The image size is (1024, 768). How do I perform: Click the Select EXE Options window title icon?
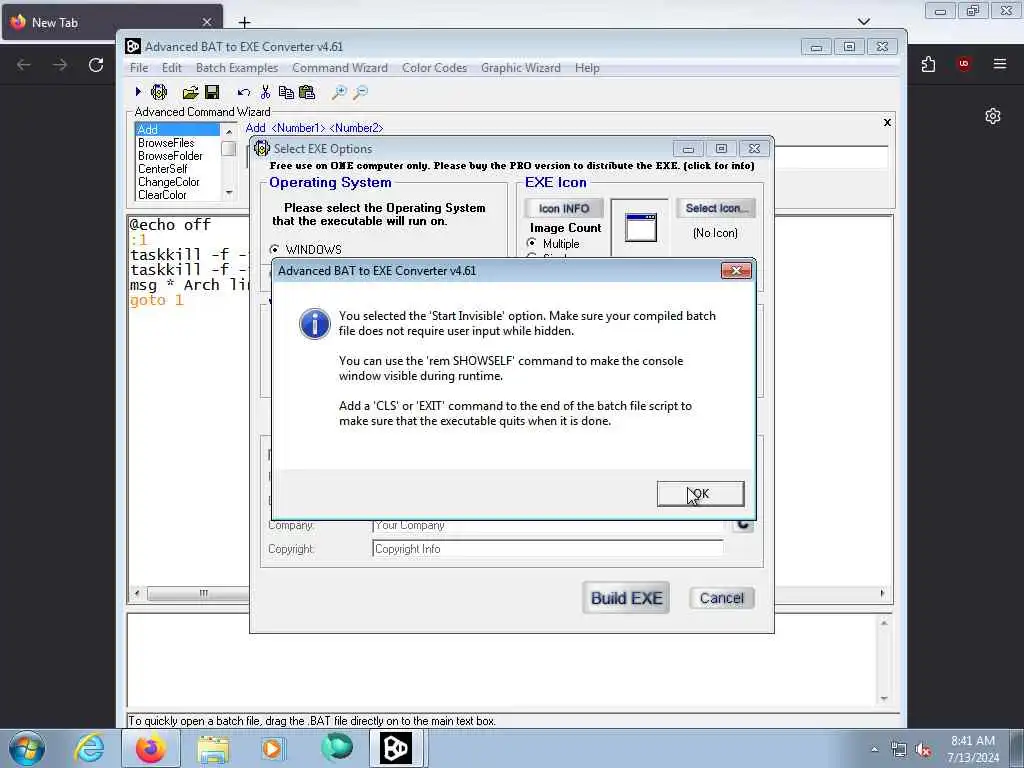pos(262,148)
